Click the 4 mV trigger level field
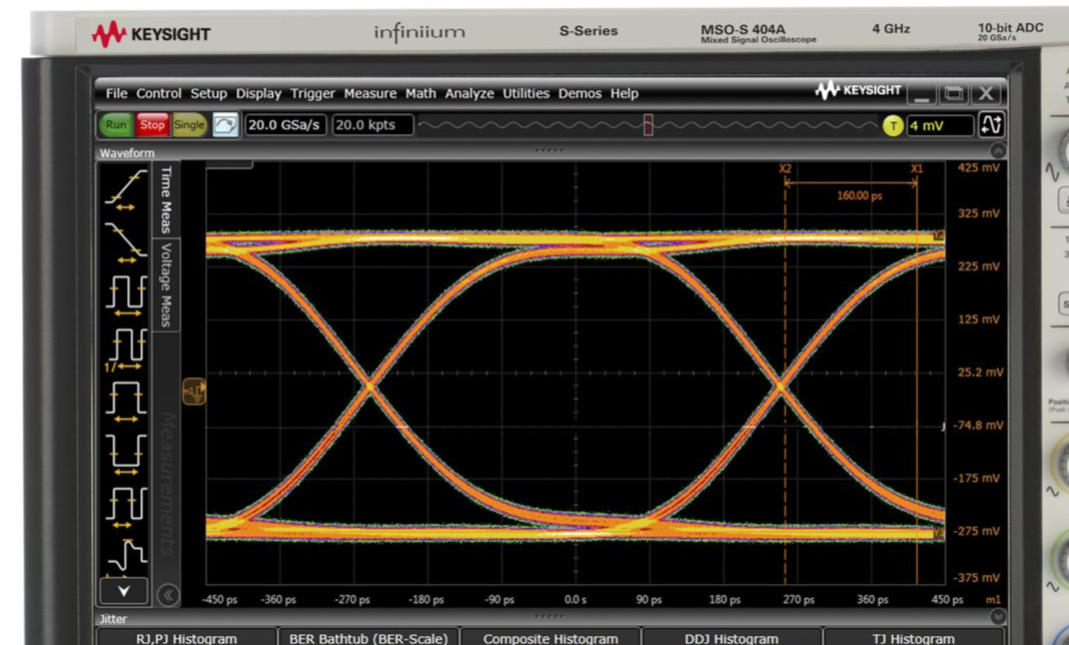Image resolution: width=1069 pixels, height=645 pixels. 939,126
